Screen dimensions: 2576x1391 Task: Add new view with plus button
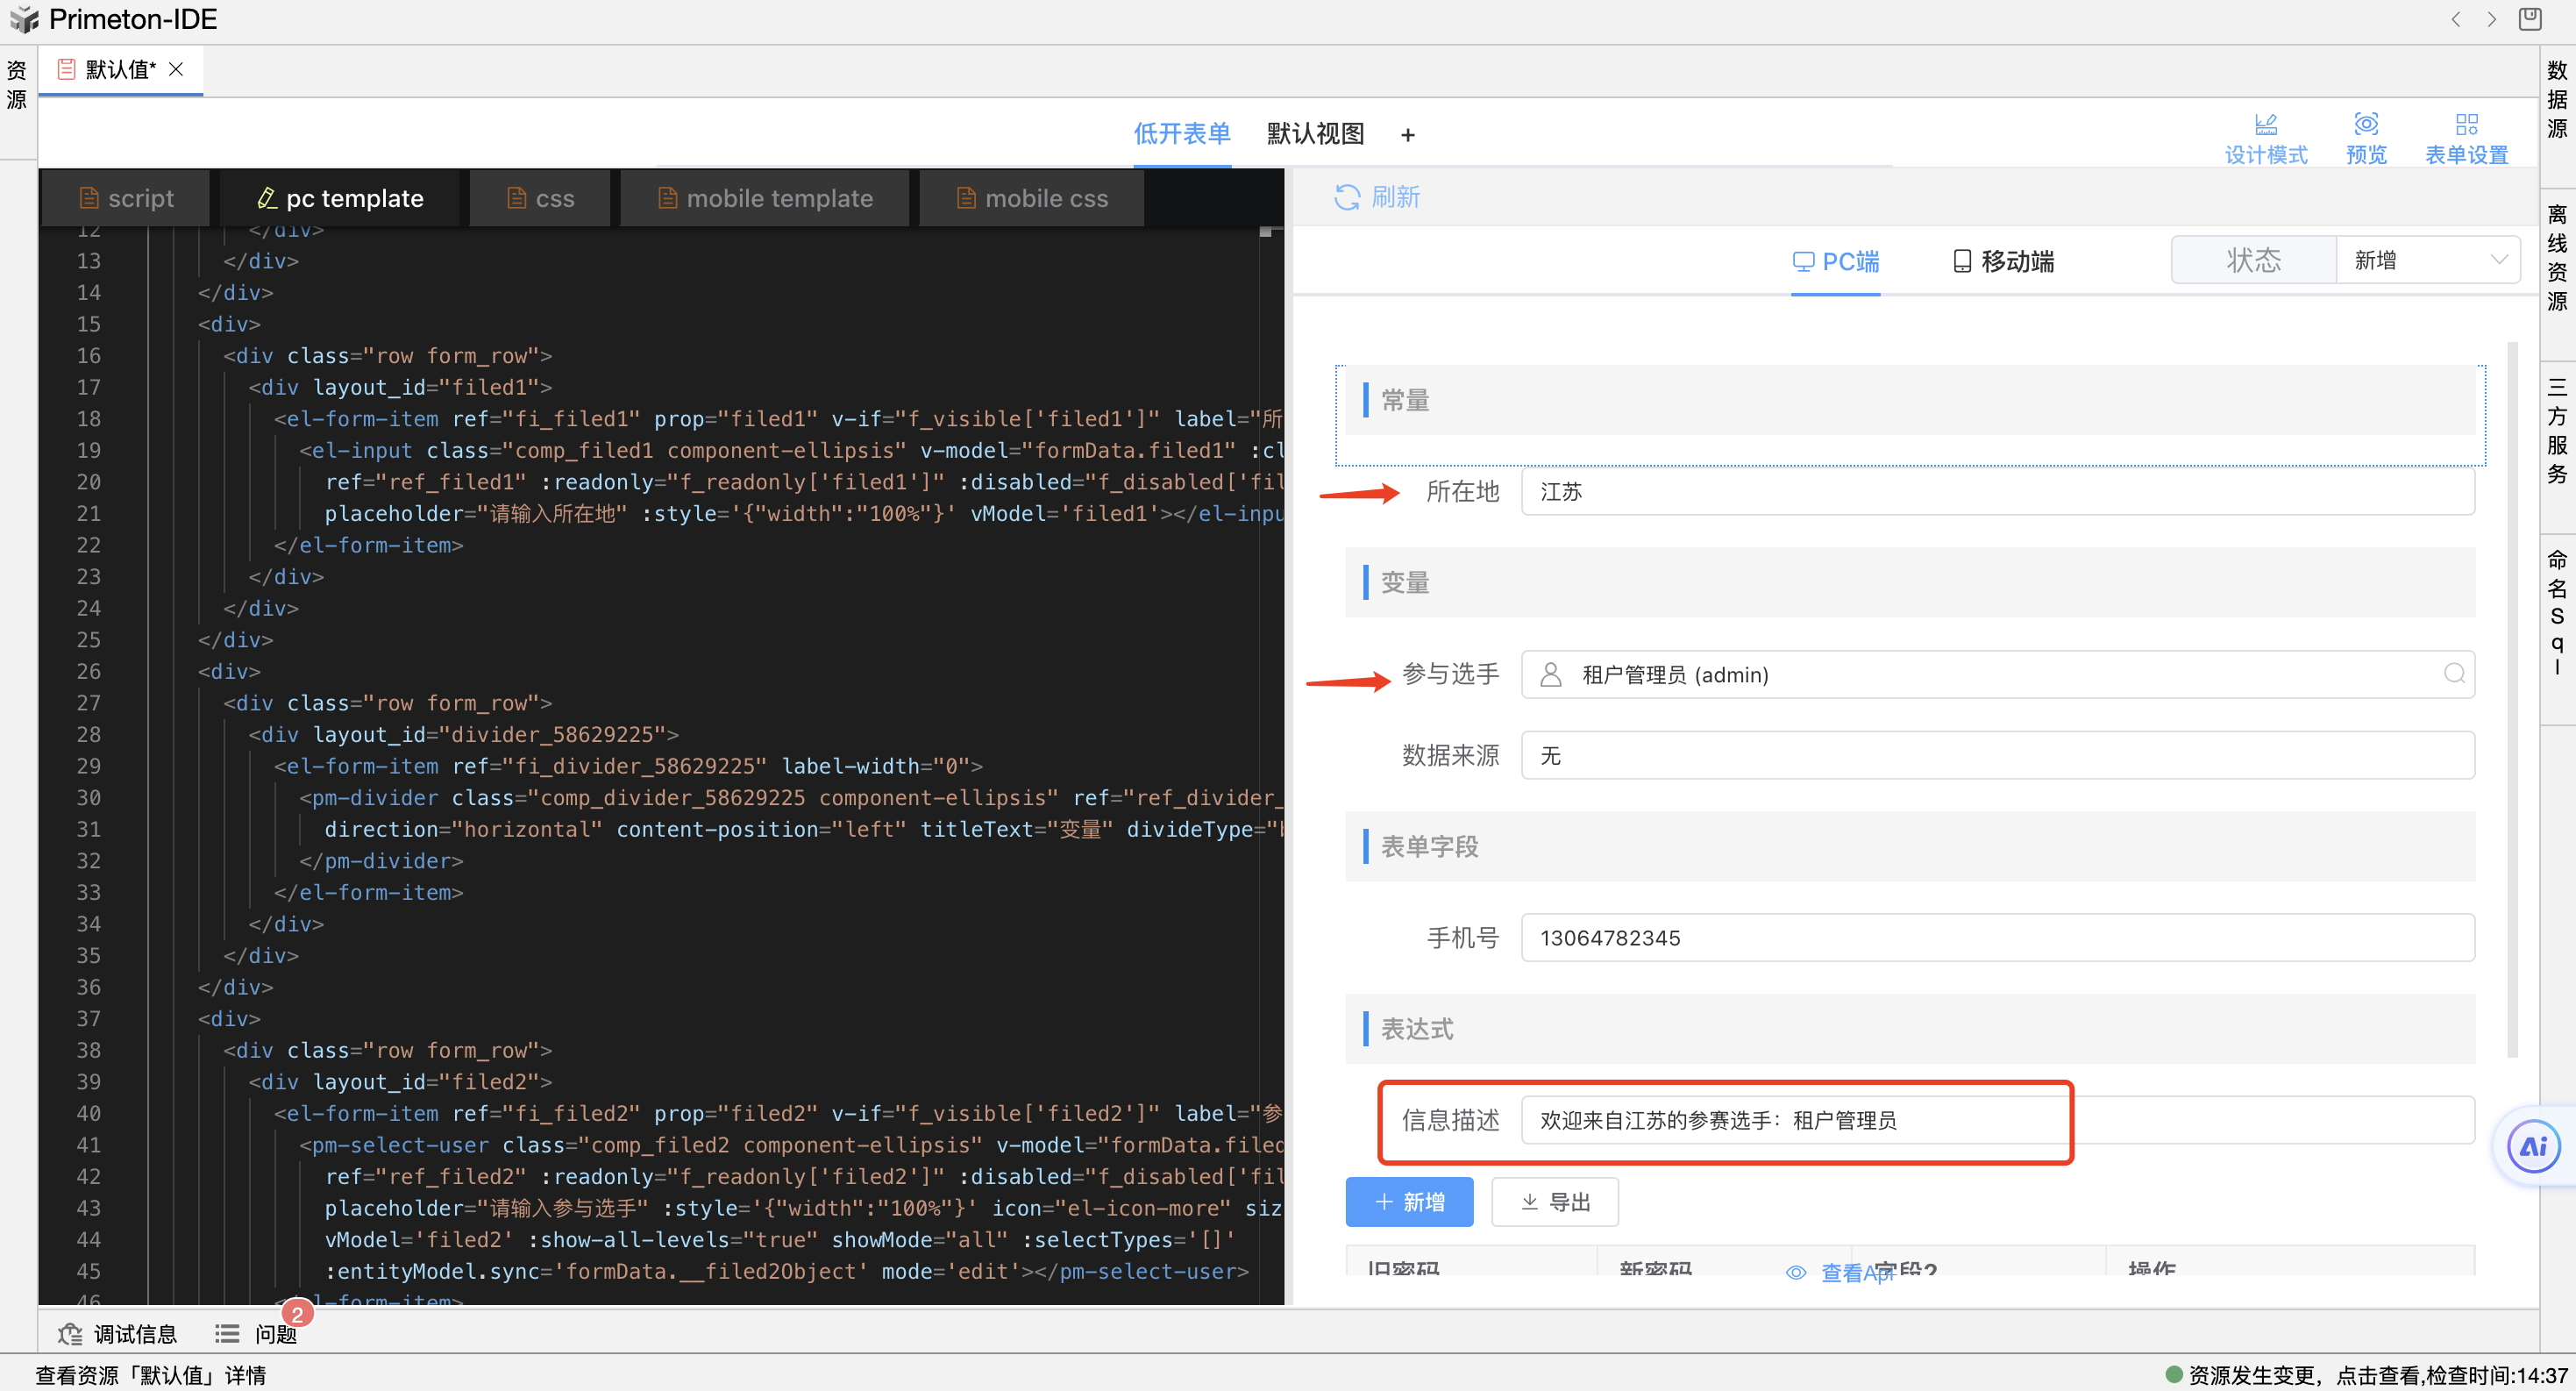point(1408,135)
